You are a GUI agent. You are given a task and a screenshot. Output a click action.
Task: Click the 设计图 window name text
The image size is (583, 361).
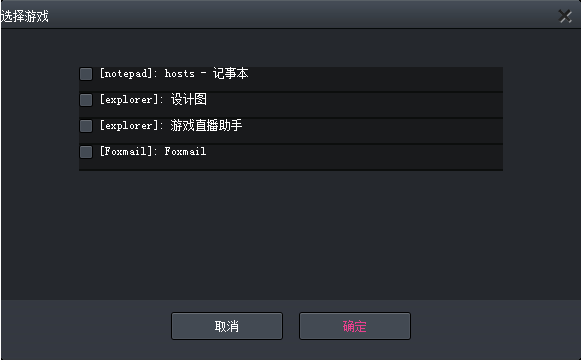pos(189,100)
